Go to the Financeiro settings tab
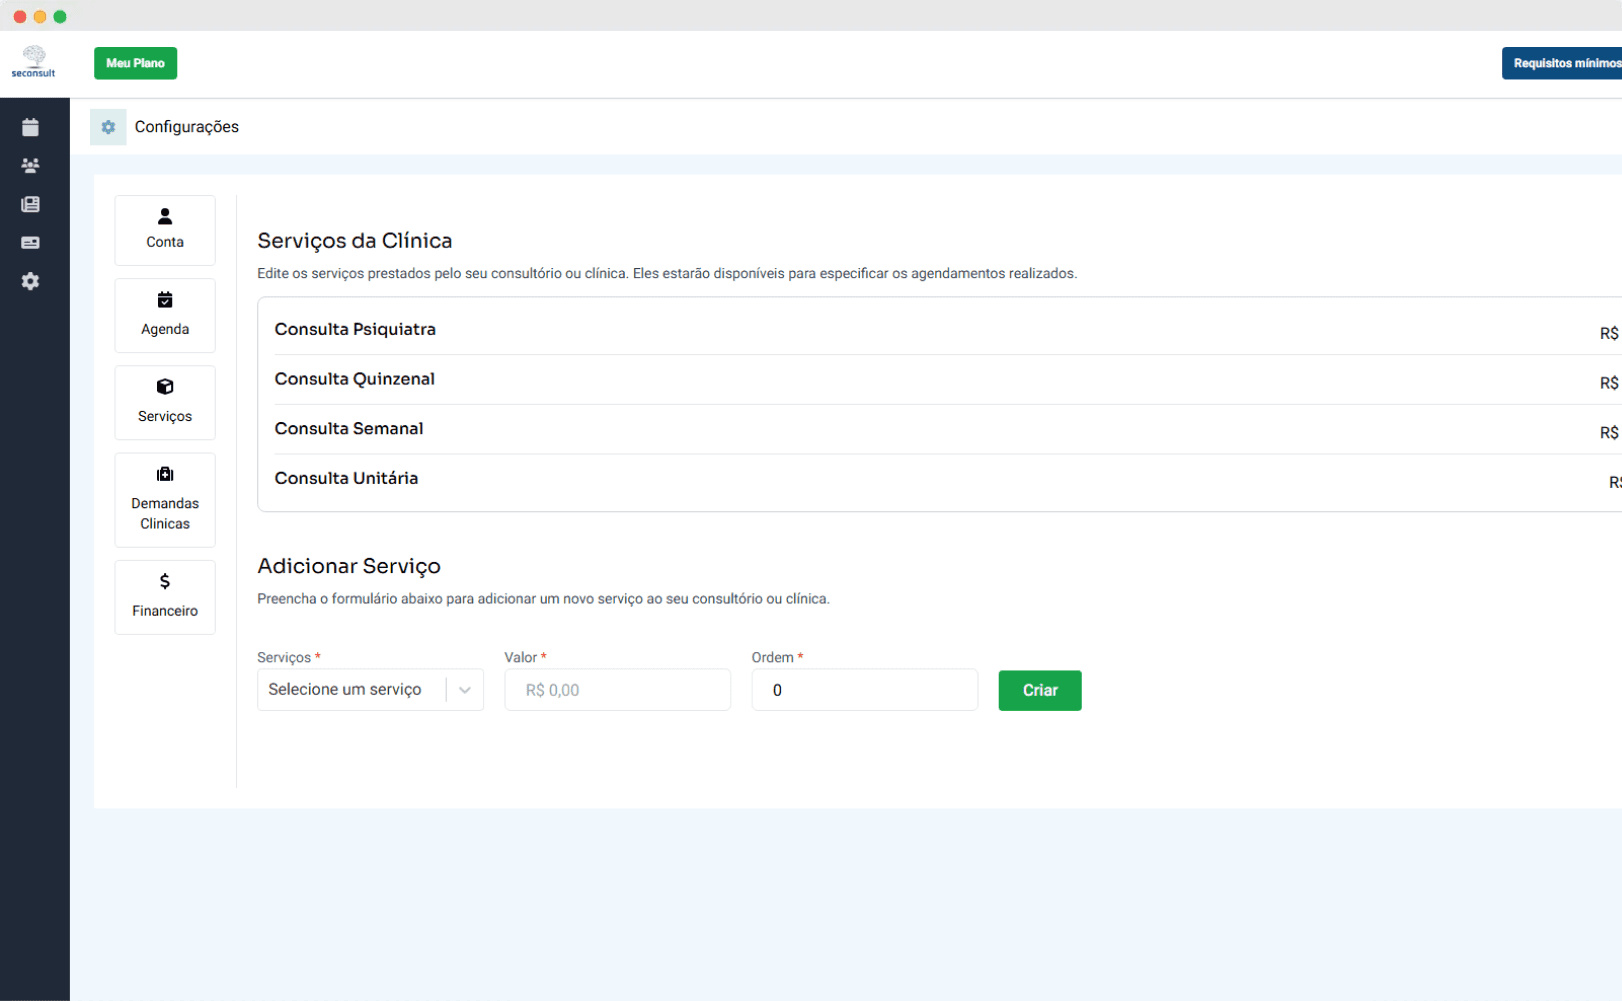 pyautogui.click(x=165, y=597)
